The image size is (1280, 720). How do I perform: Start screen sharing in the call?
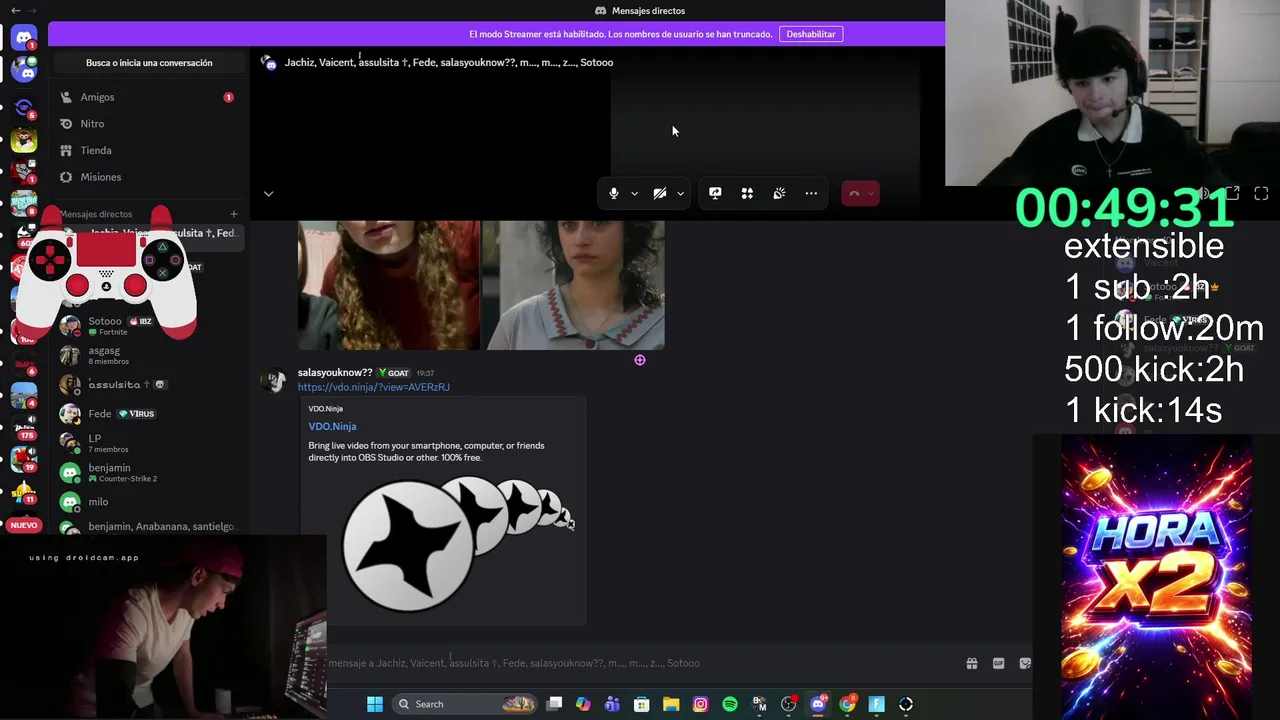(x=715, y=193)
